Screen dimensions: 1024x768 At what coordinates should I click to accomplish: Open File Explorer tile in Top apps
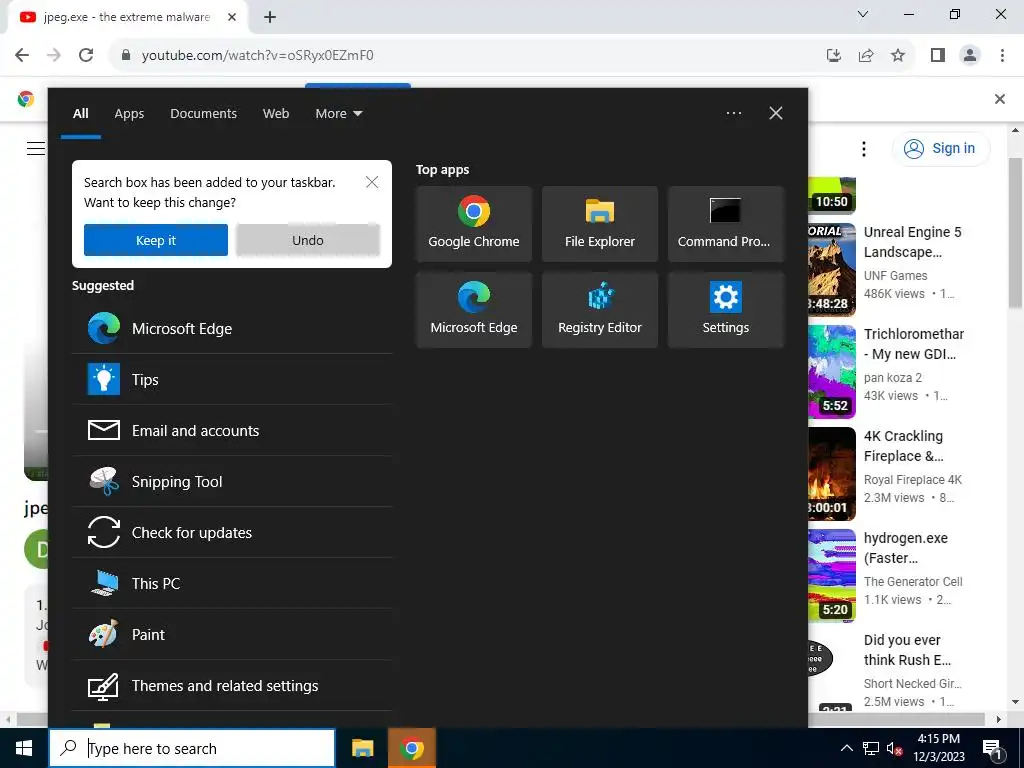click(x=600, y=224)
